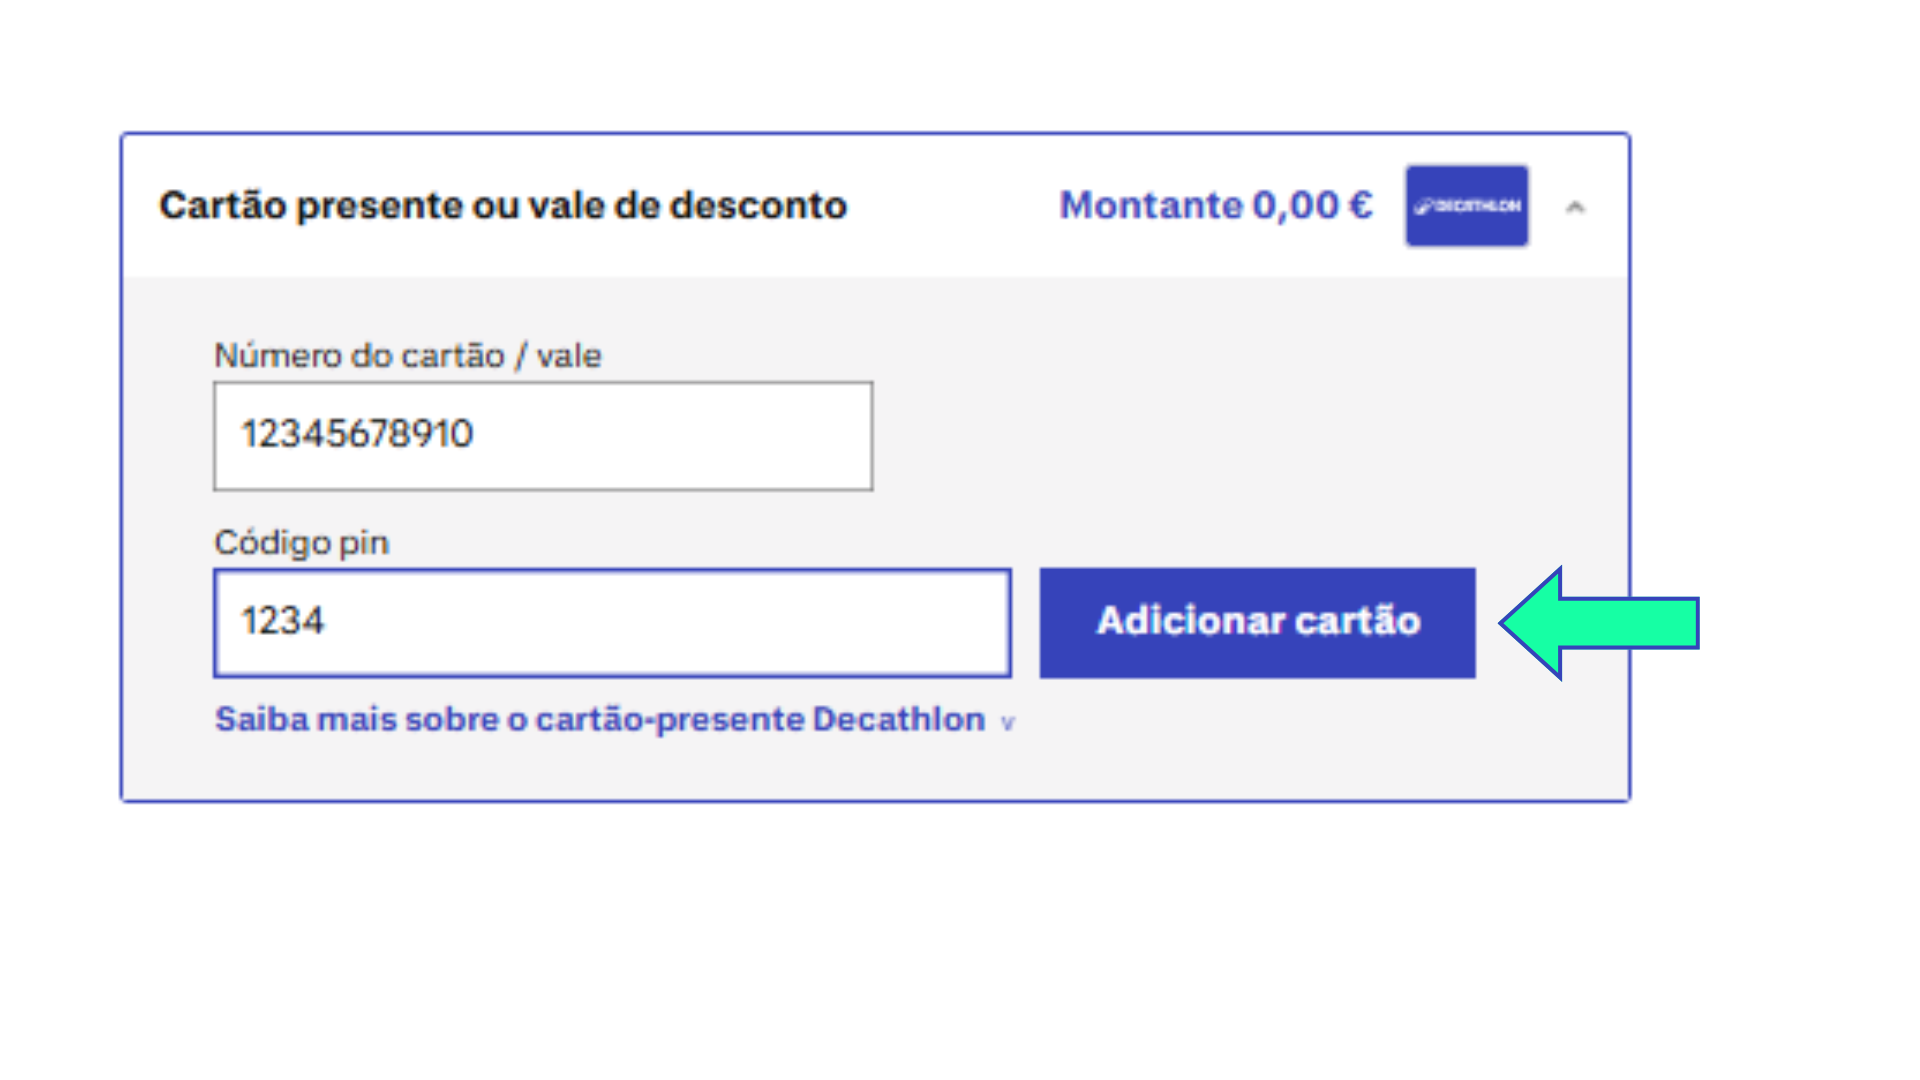Screen dimensions: 1920x1080
Task: Click the Cartão presente ou vale de desconto heading
Action: pyautogui.click(x=503, y=205)
